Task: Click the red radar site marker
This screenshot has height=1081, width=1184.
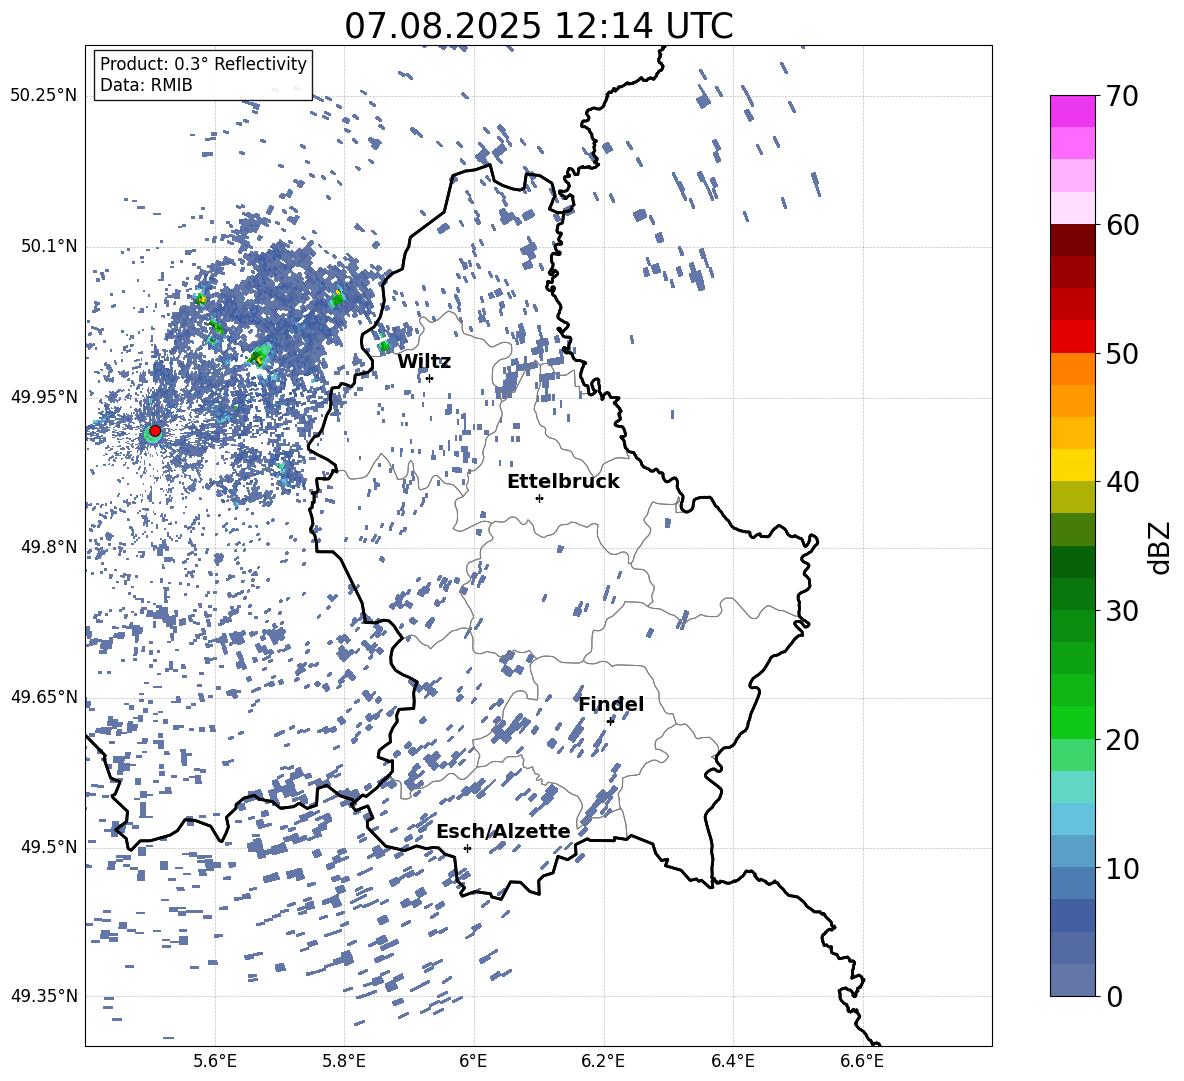Action: (x=155, y=431)
